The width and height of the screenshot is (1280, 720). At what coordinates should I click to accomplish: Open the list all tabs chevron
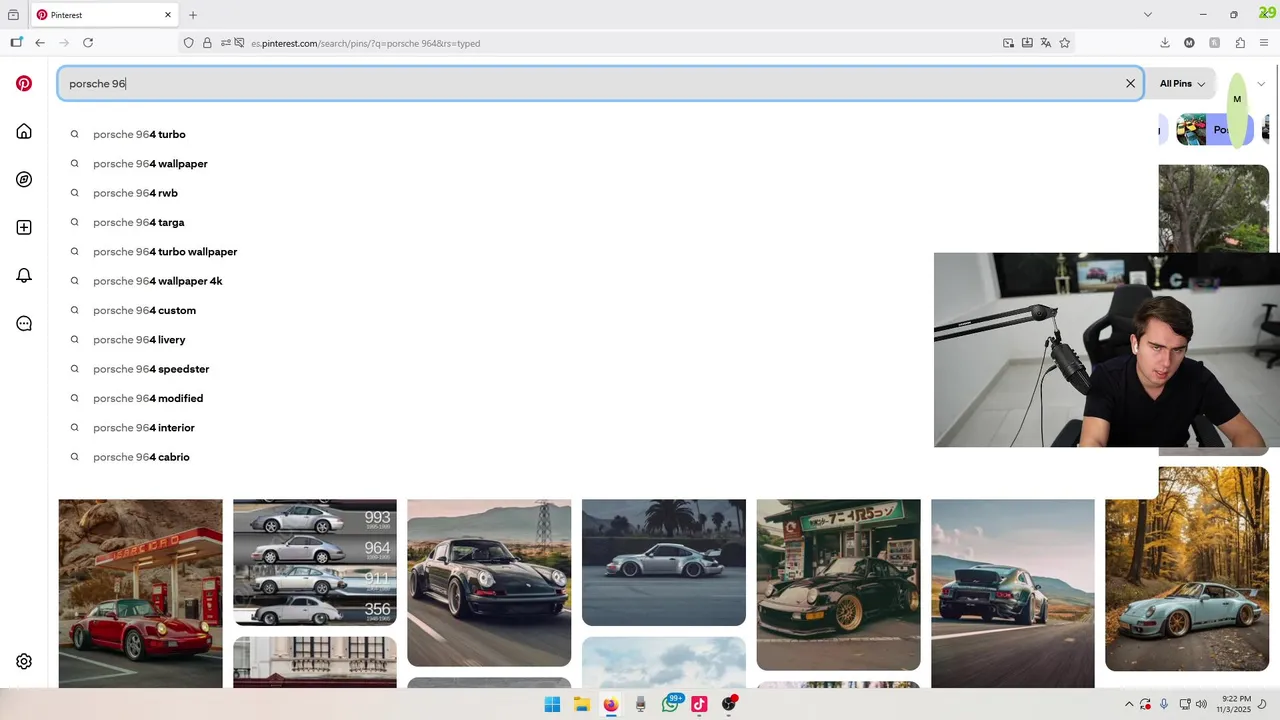pyautogui.click(x=1148, y=15)
